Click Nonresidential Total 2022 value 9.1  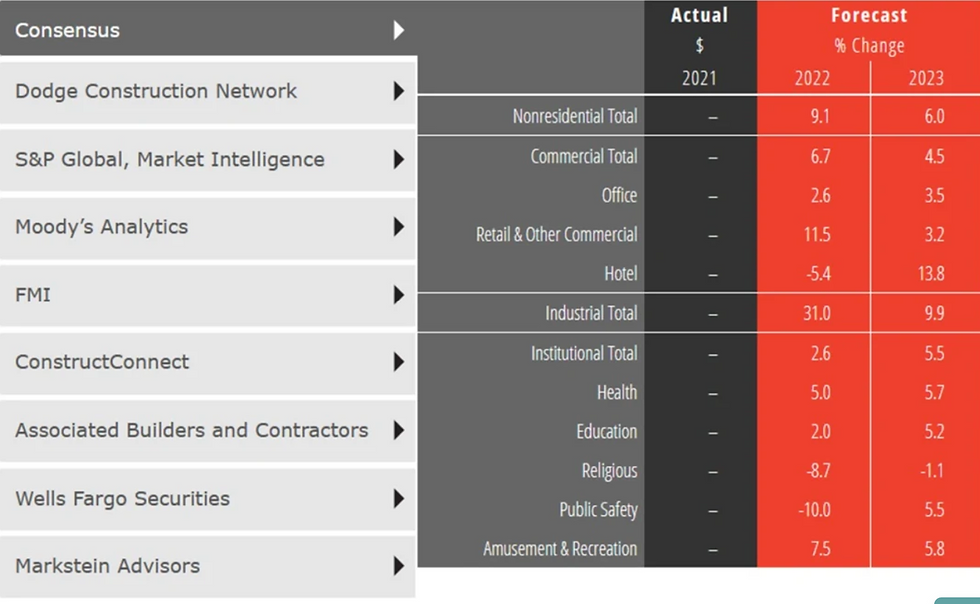(820, 116)
